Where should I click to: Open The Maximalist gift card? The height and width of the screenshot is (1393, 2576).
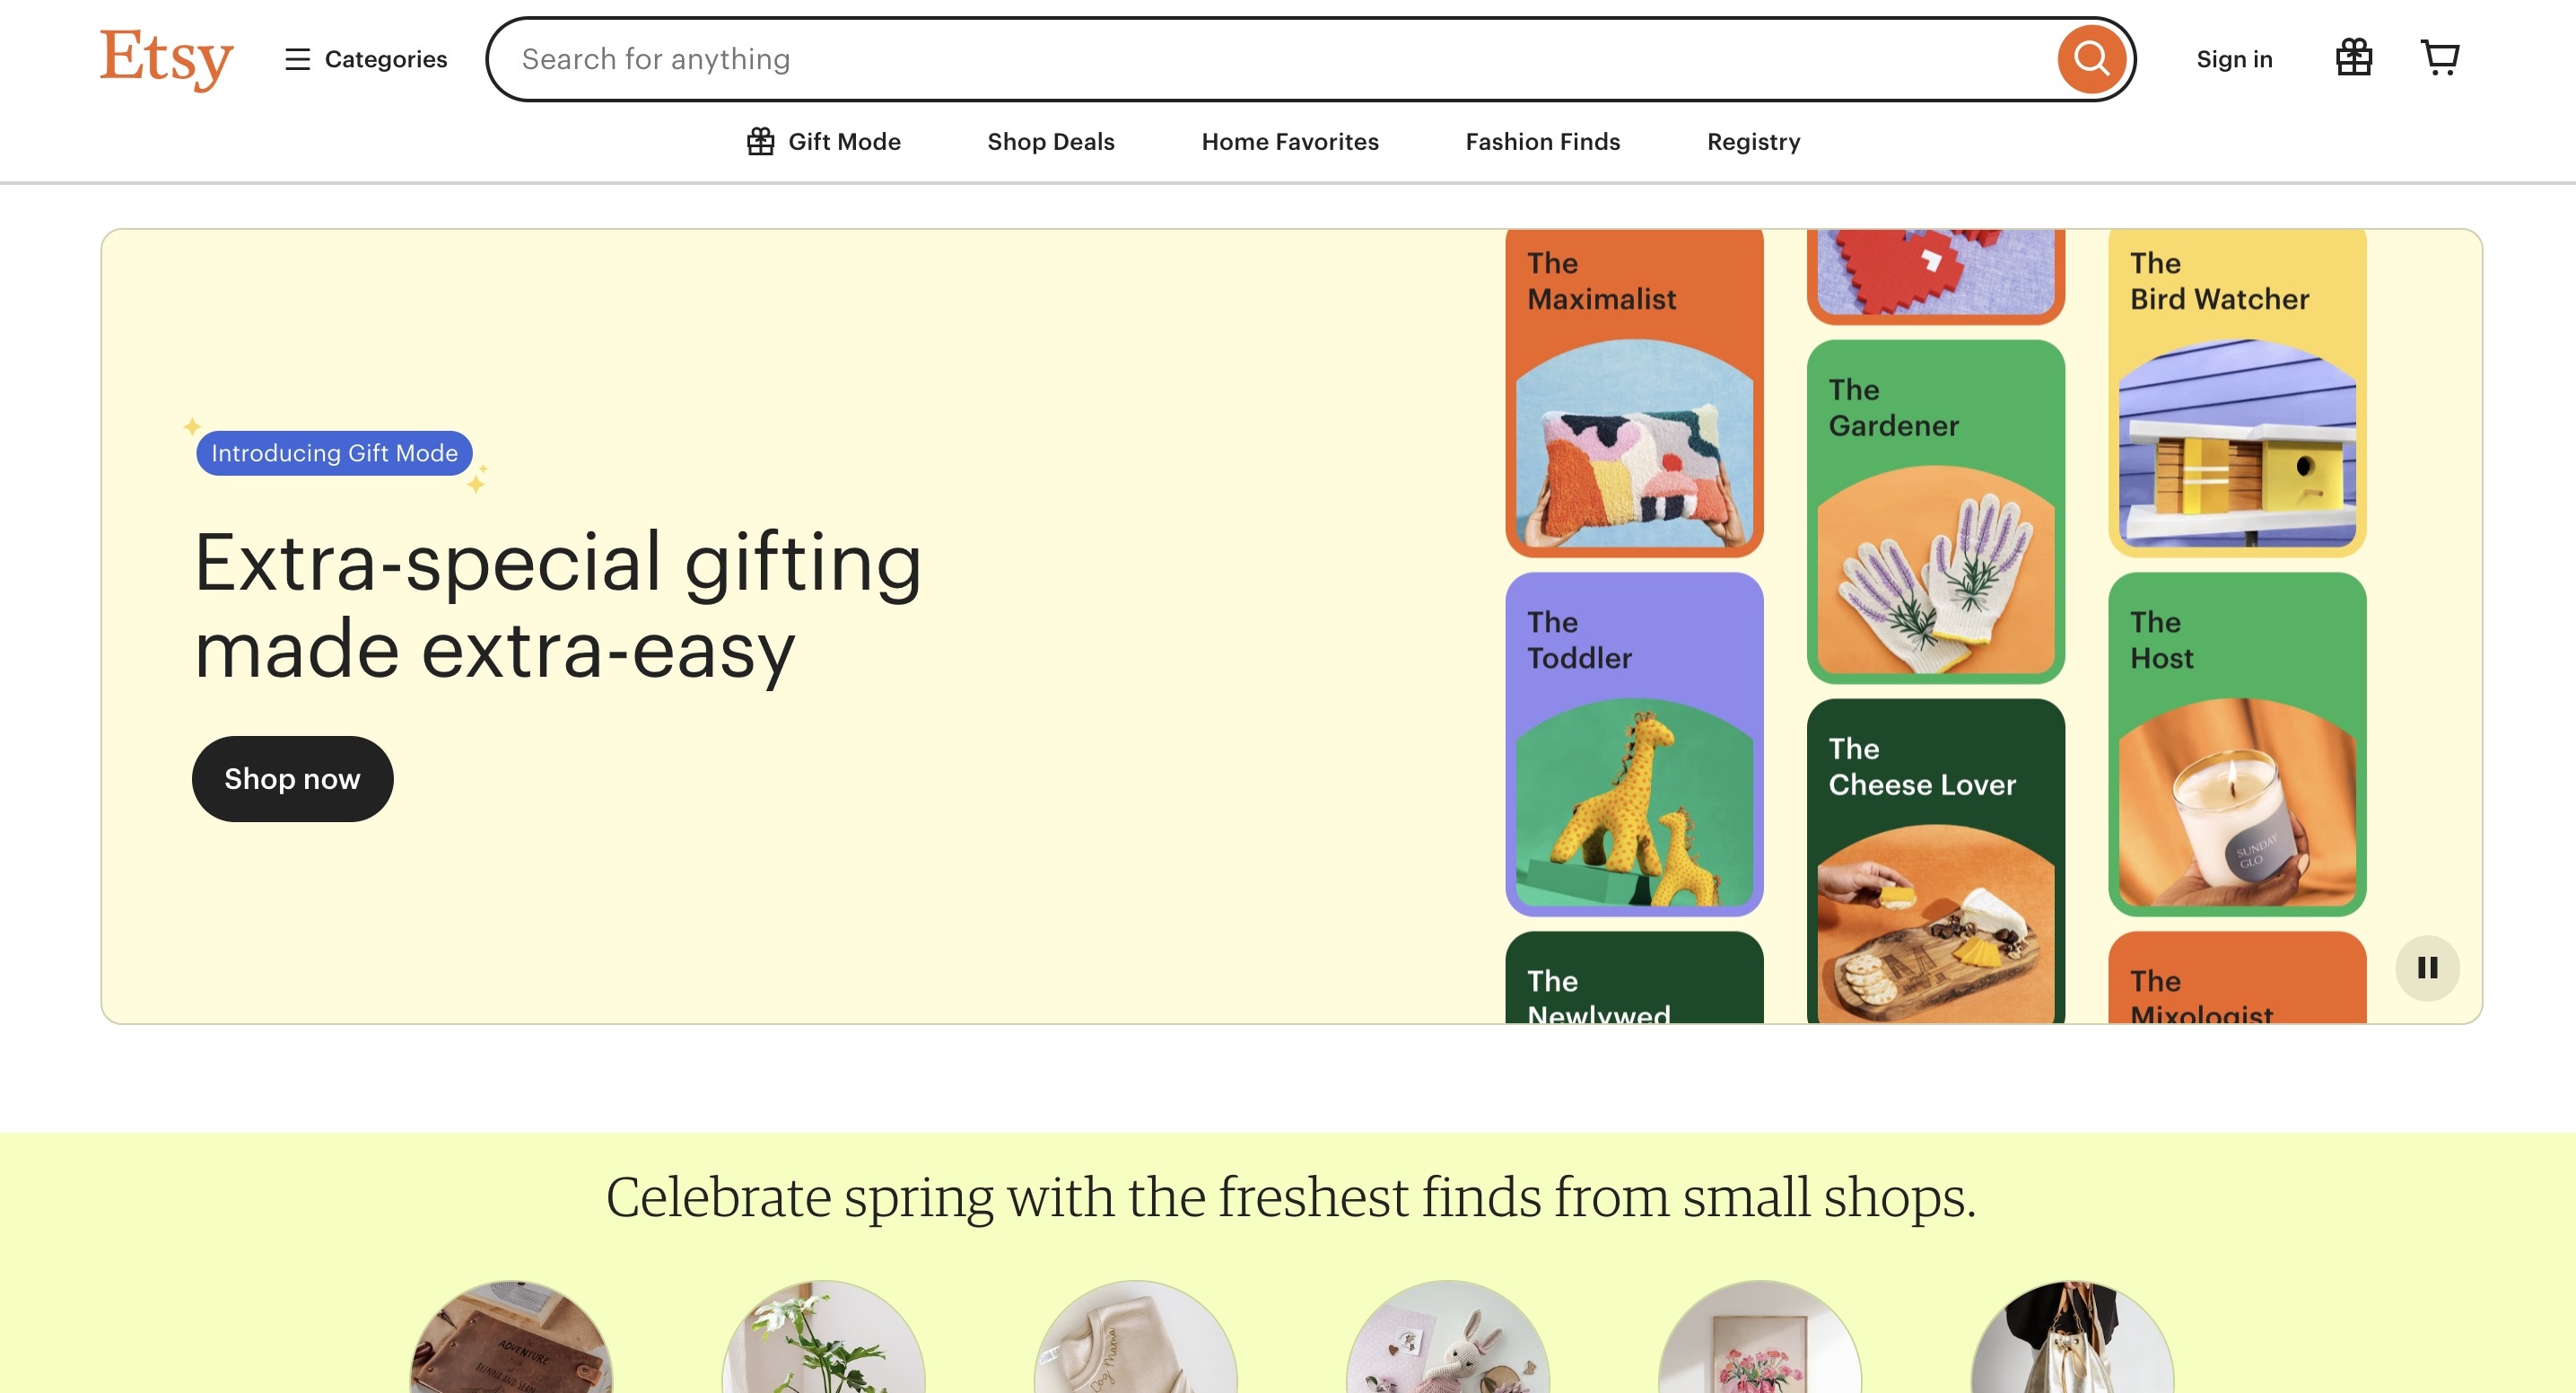coord(1634,392)
